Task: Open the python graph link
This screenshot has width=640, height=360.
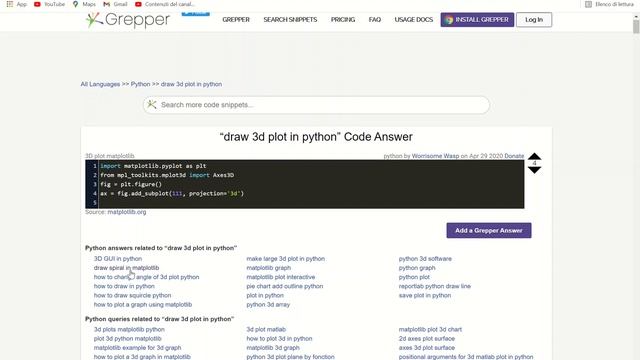Action: point(417,268)
